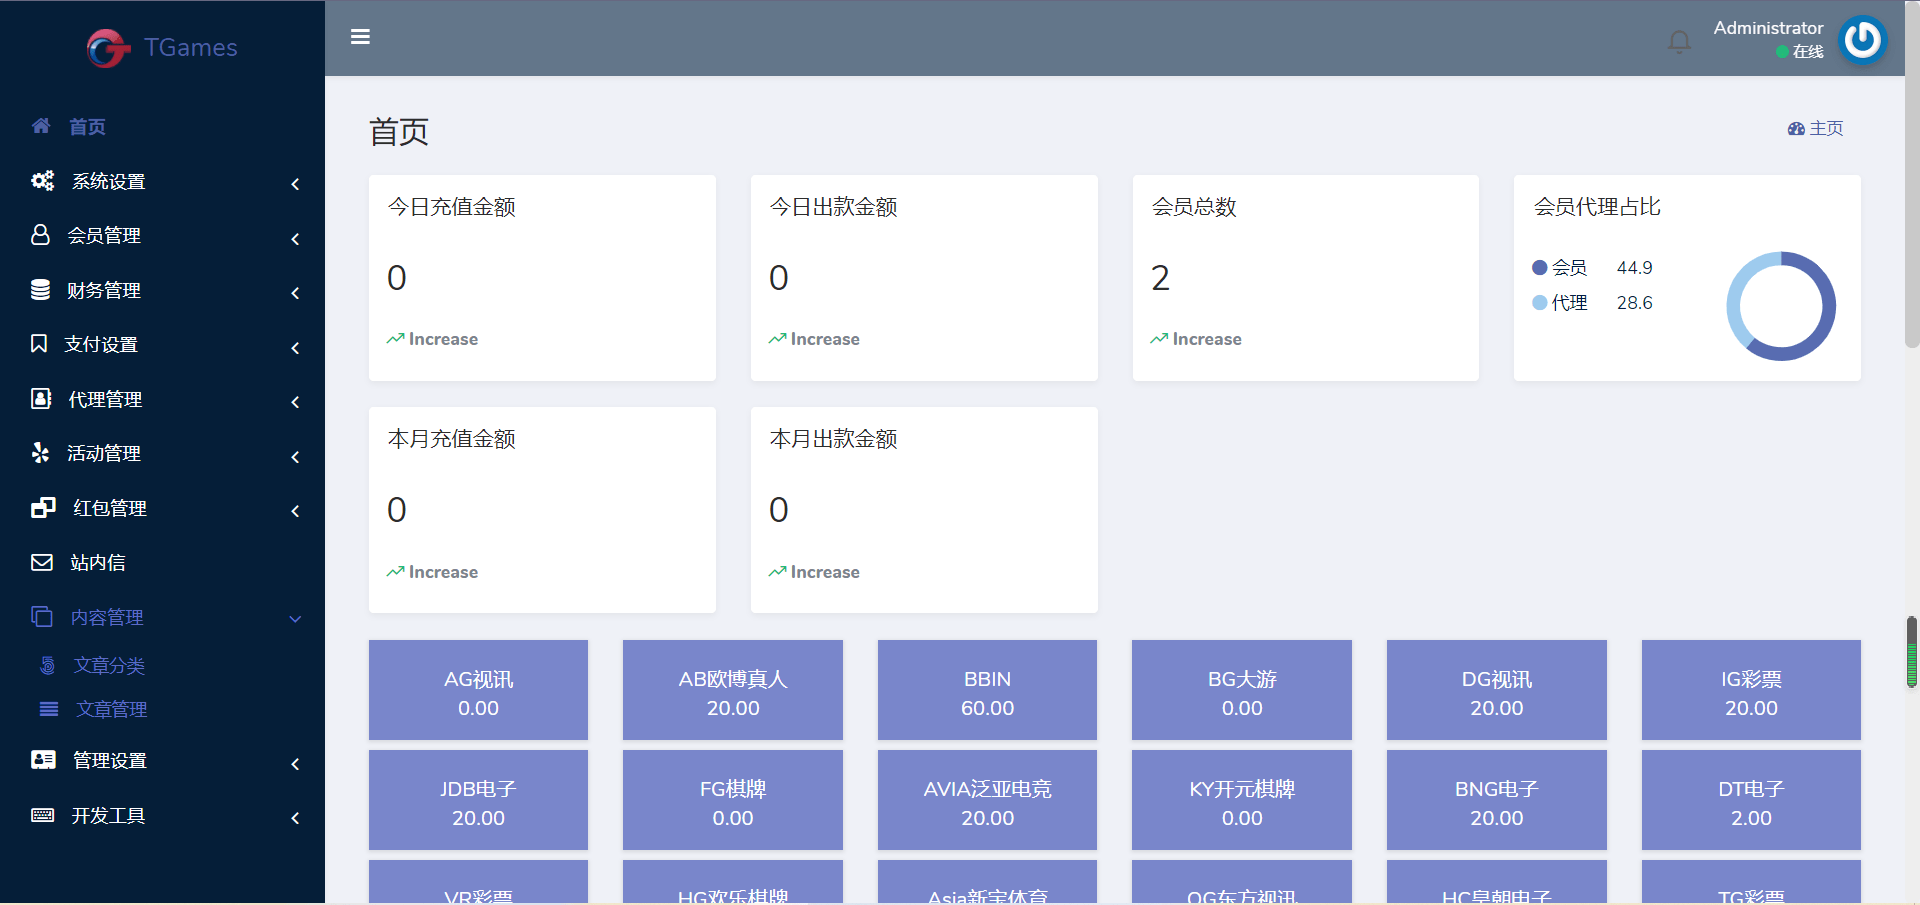
Task: Click the BBIN 60.00 balance tile
Action: pyautogui.click(x=987, y=690)
